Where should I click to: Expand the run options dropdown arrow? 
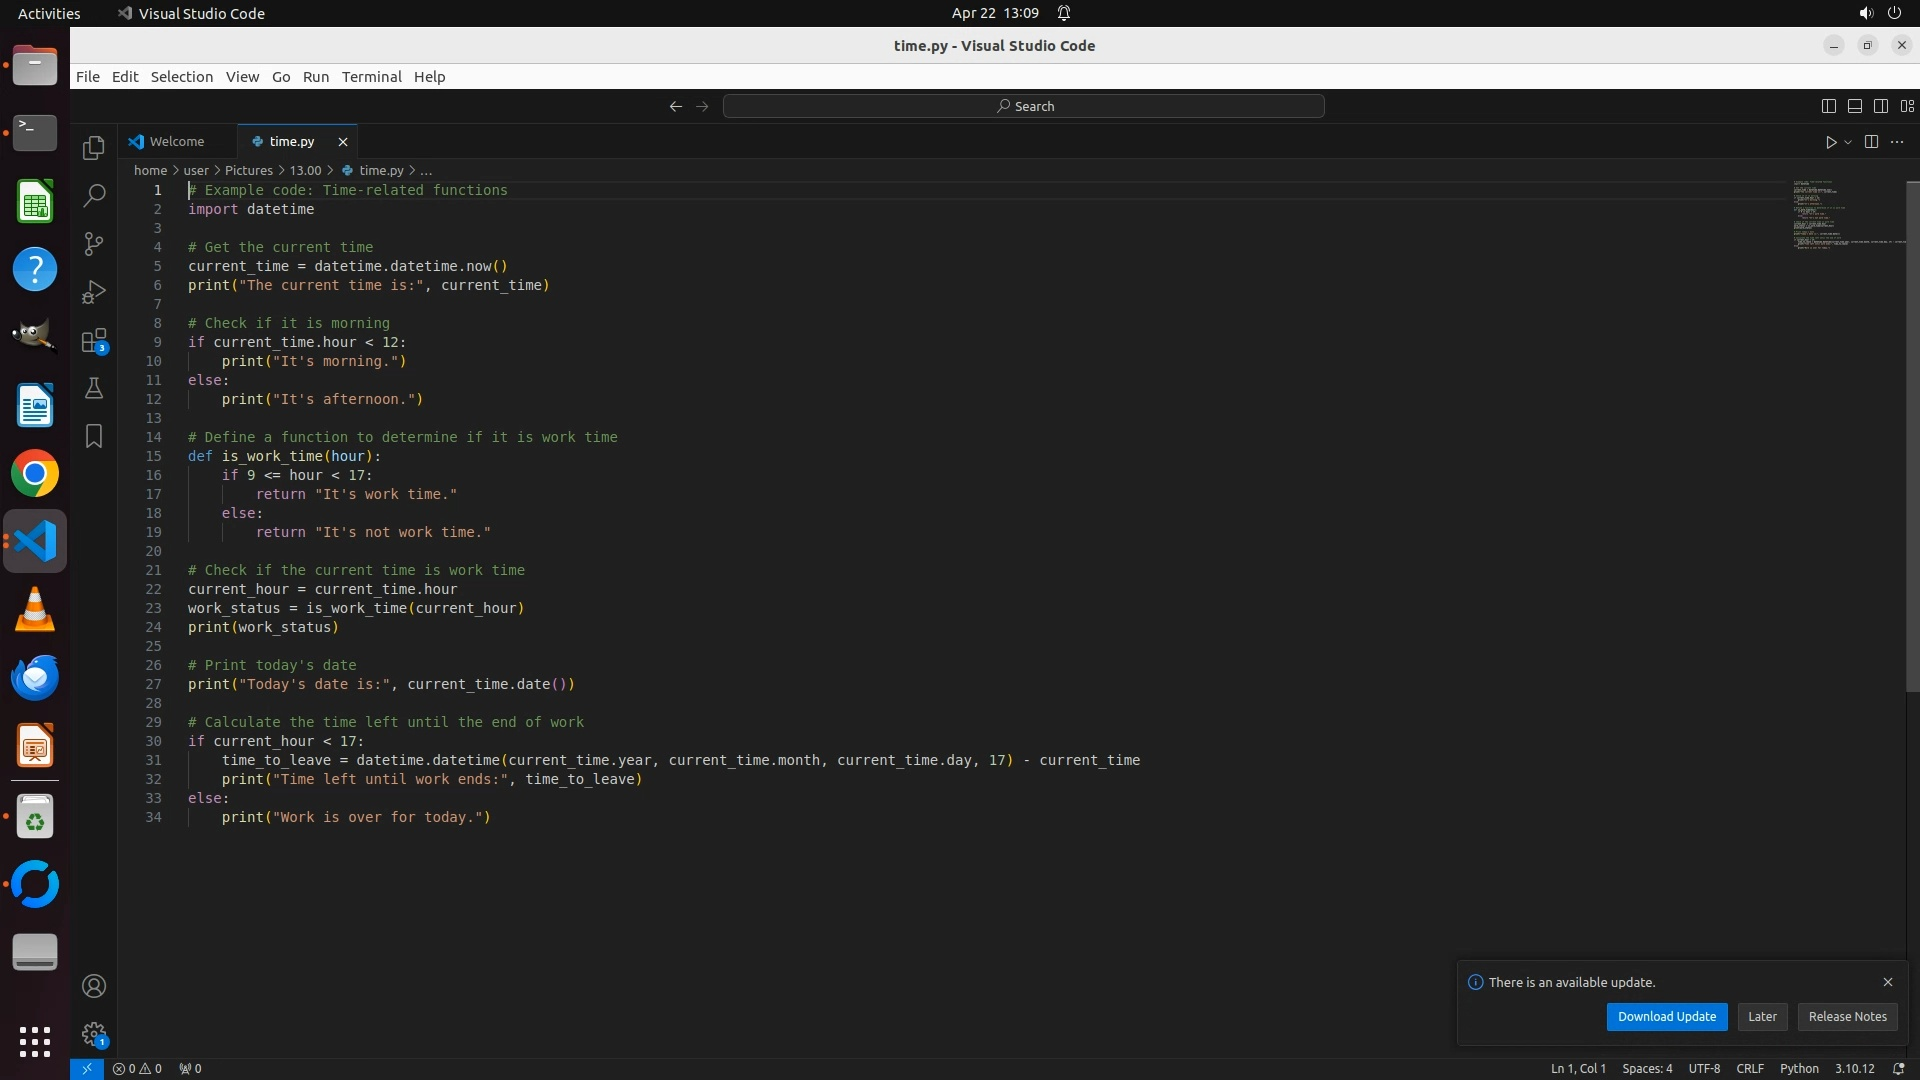click(1848, 142)
